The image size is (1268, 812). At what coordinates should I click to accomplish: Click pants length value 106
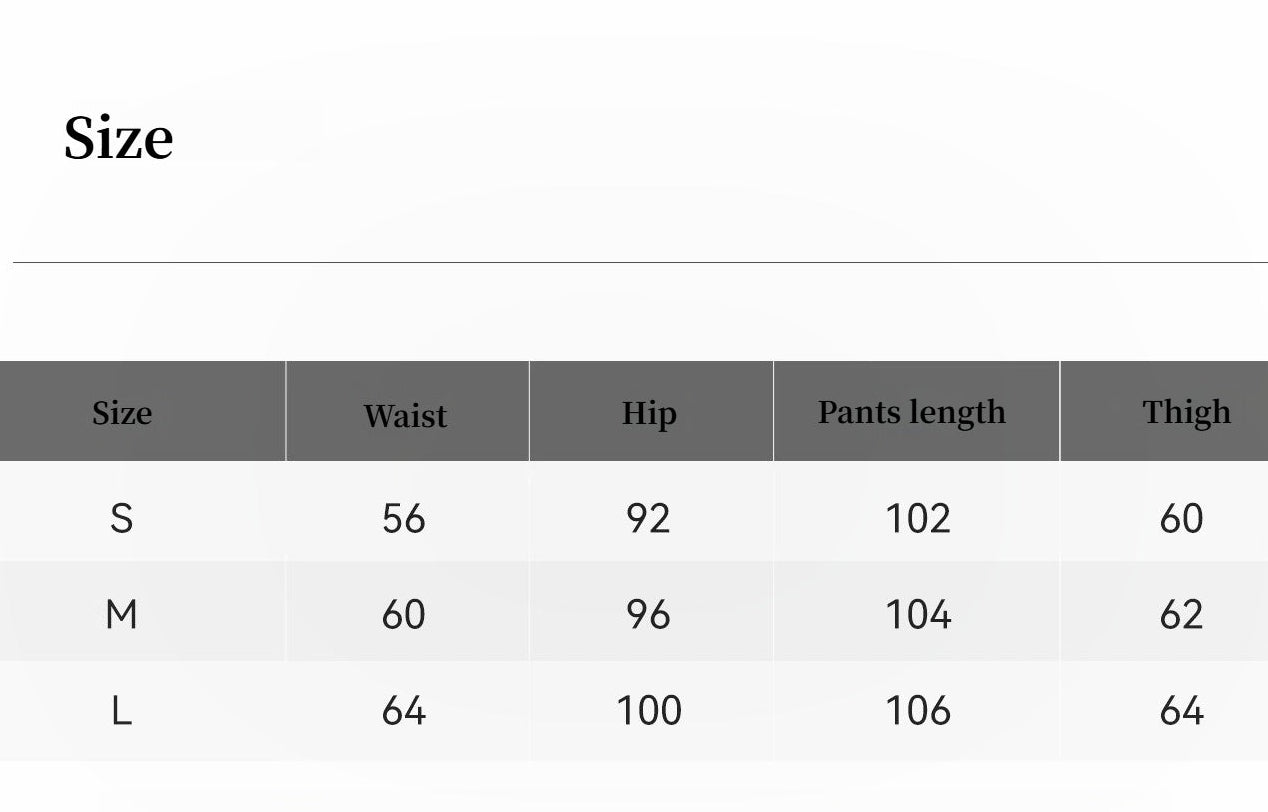tap(918, 711)
